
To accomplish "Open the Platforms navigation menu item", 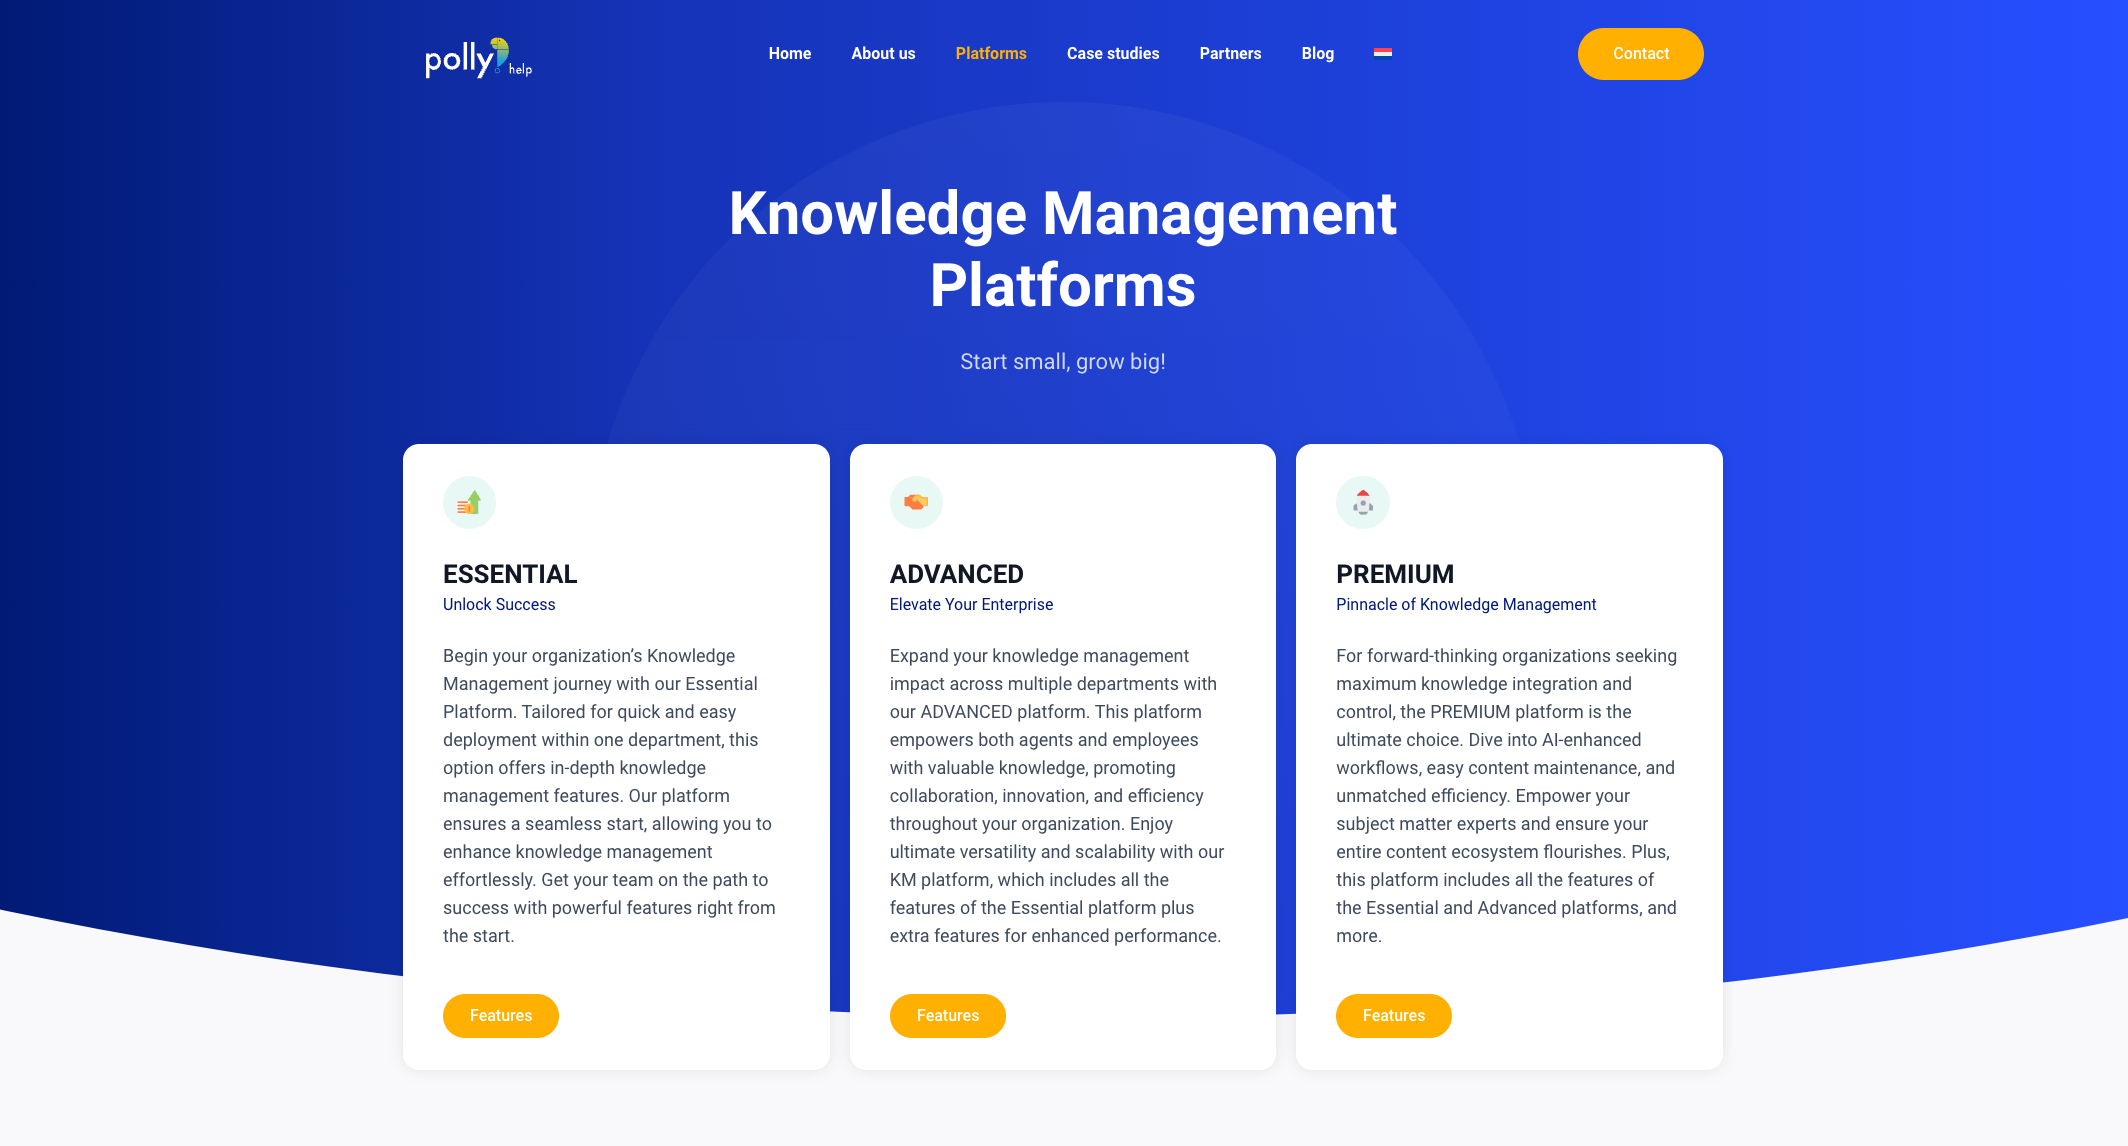I will pyautogui.click(x=991, y=54).
